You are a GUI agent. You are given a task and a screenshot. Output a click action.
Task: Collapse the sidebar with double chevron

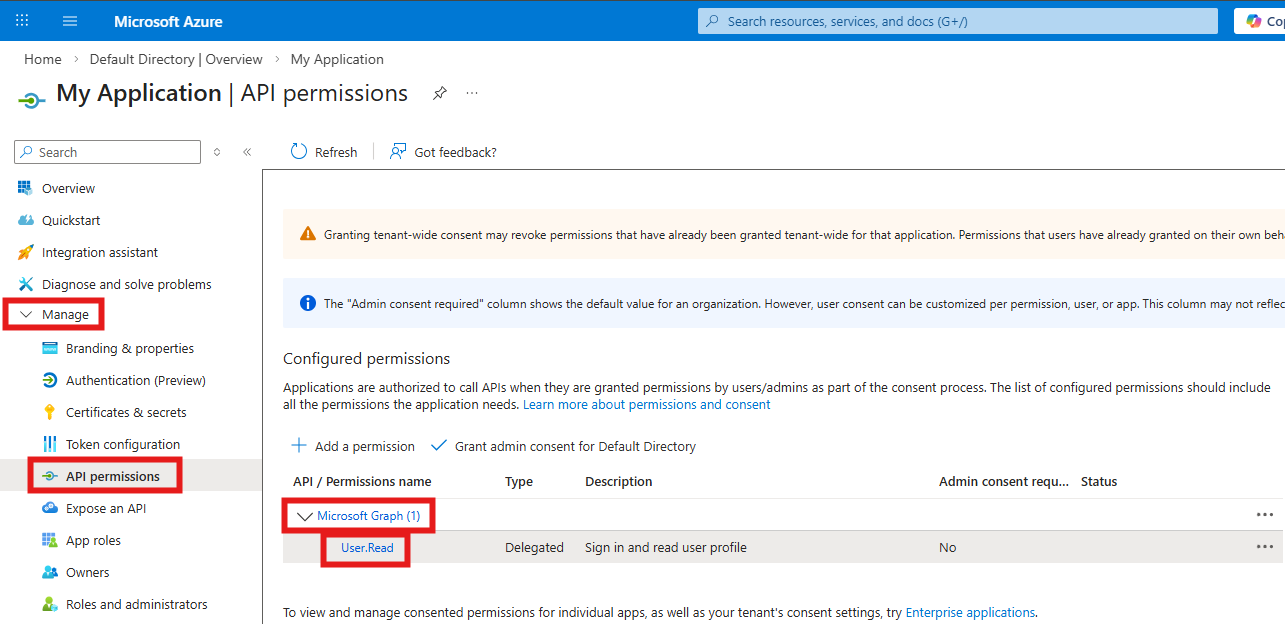click(x=247, y=152)
